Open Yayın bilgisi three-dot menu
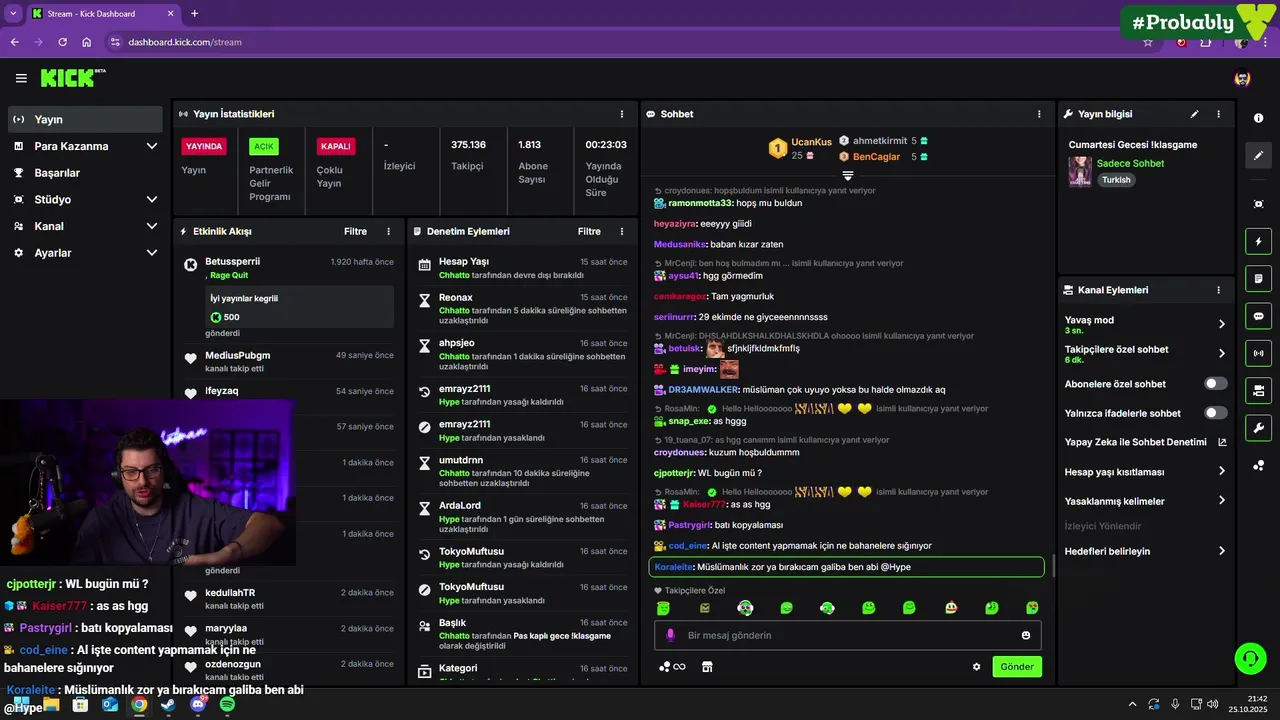Viewport: 1280px width, 720px height. point(1218,114)
